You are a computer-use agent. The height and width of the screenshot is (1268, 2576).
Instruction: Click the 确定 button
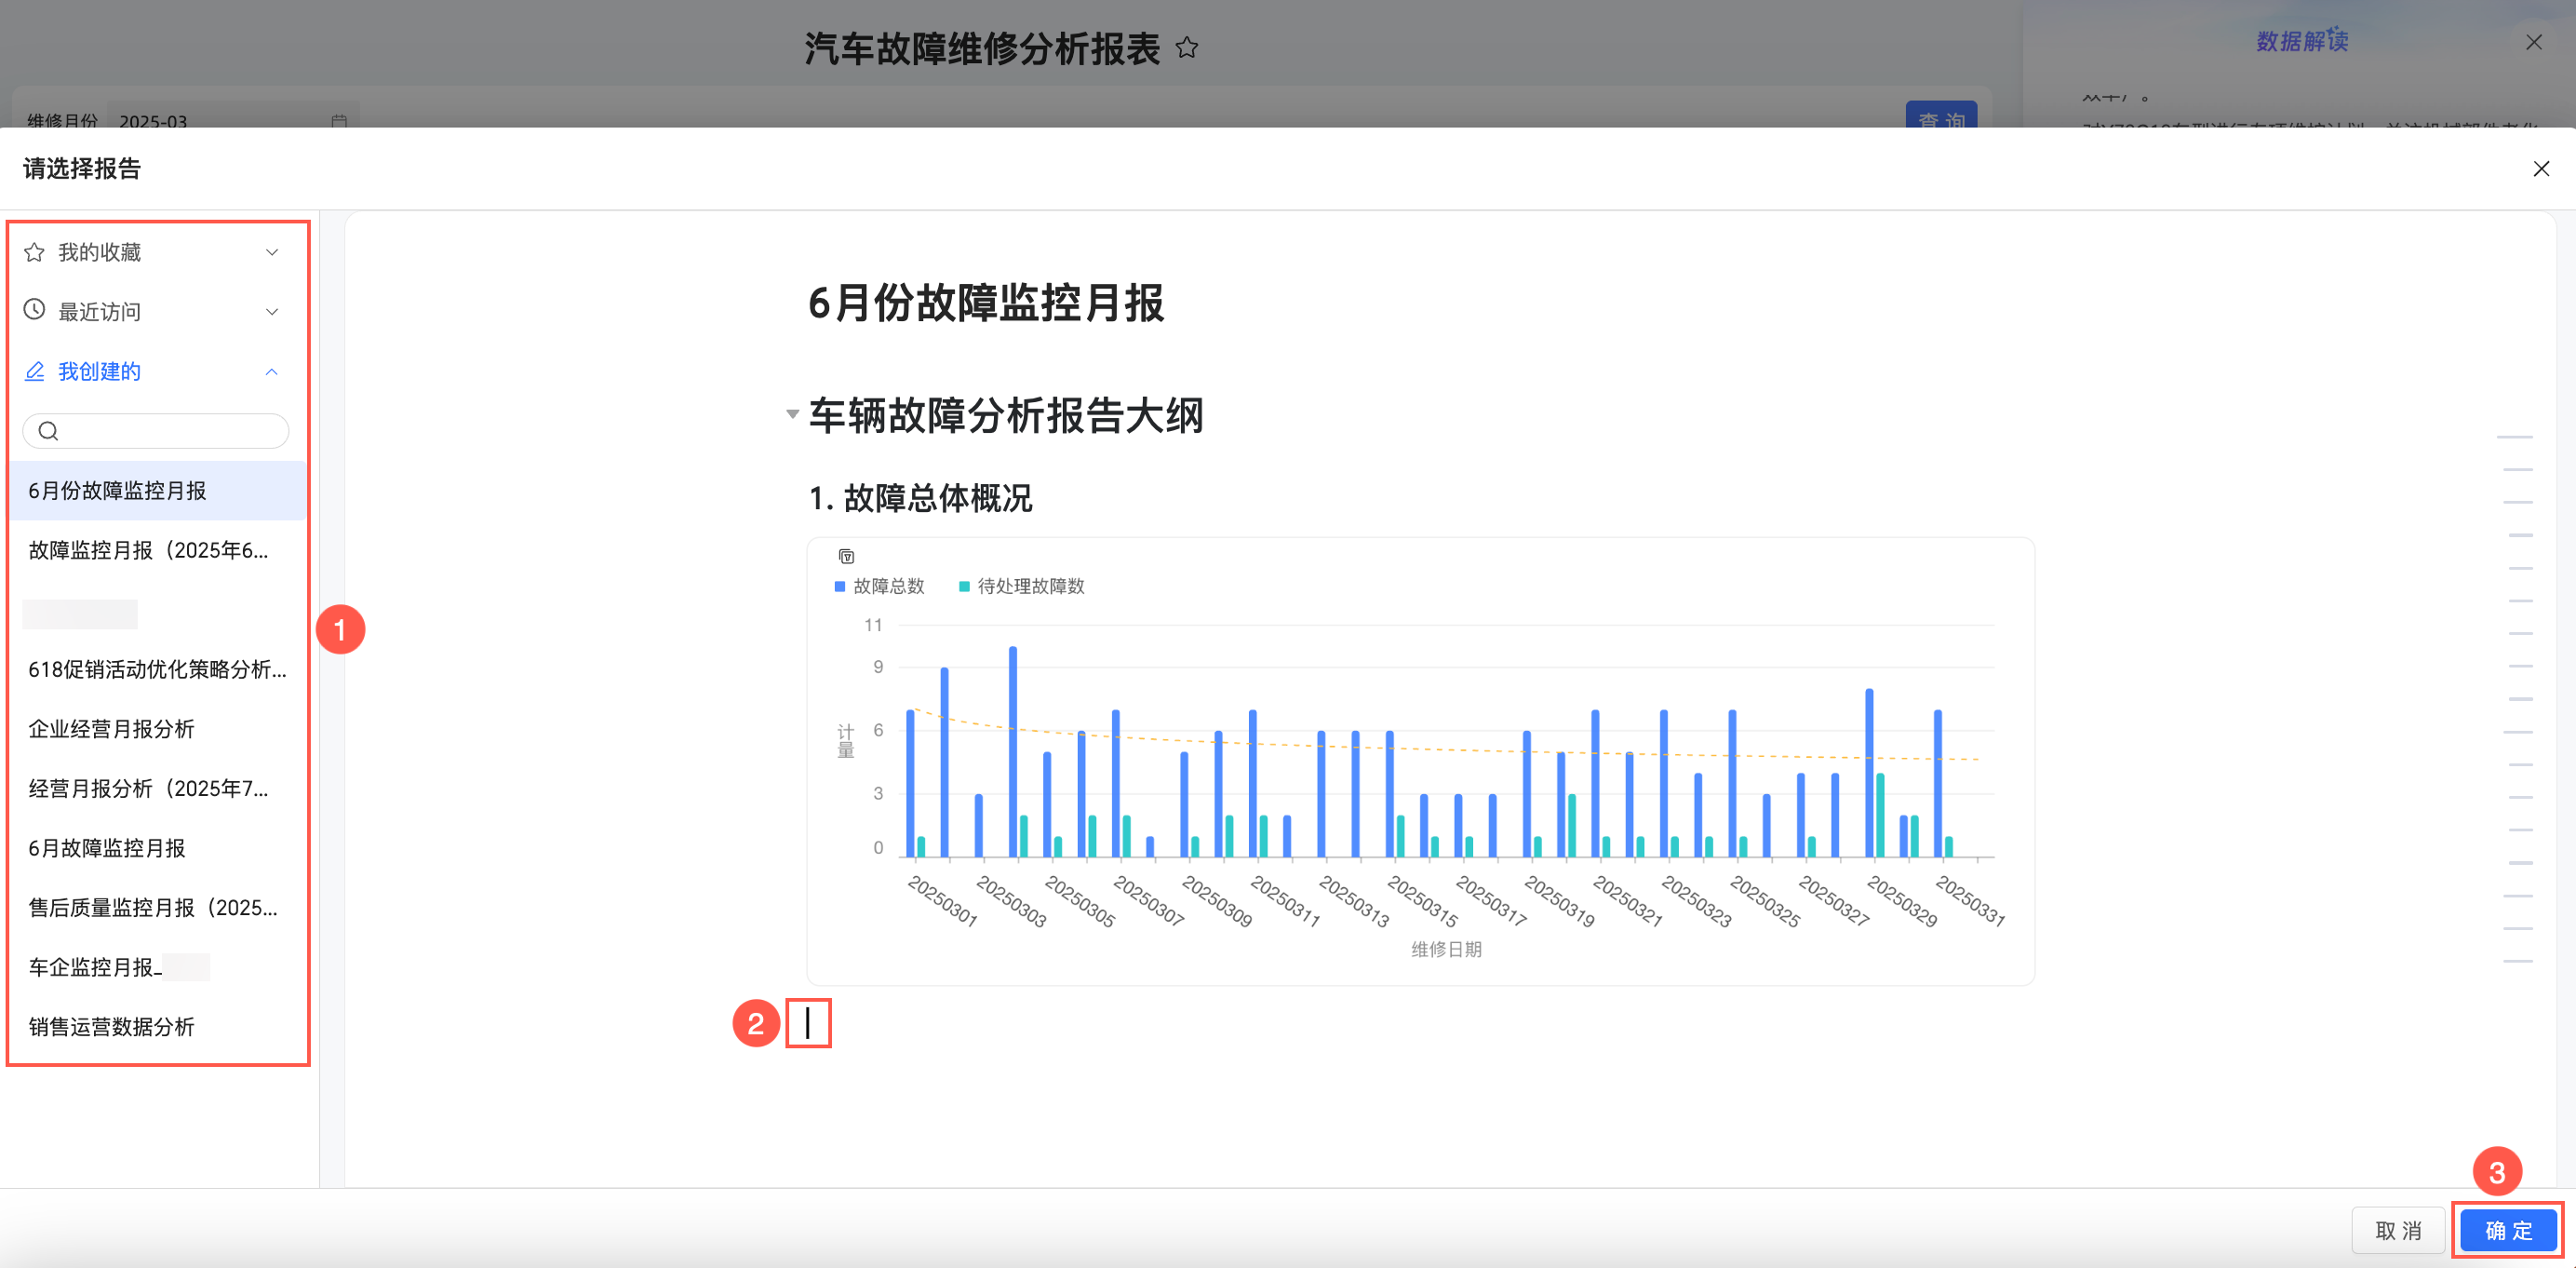pyautogui.click(x=2507, y=1230)
